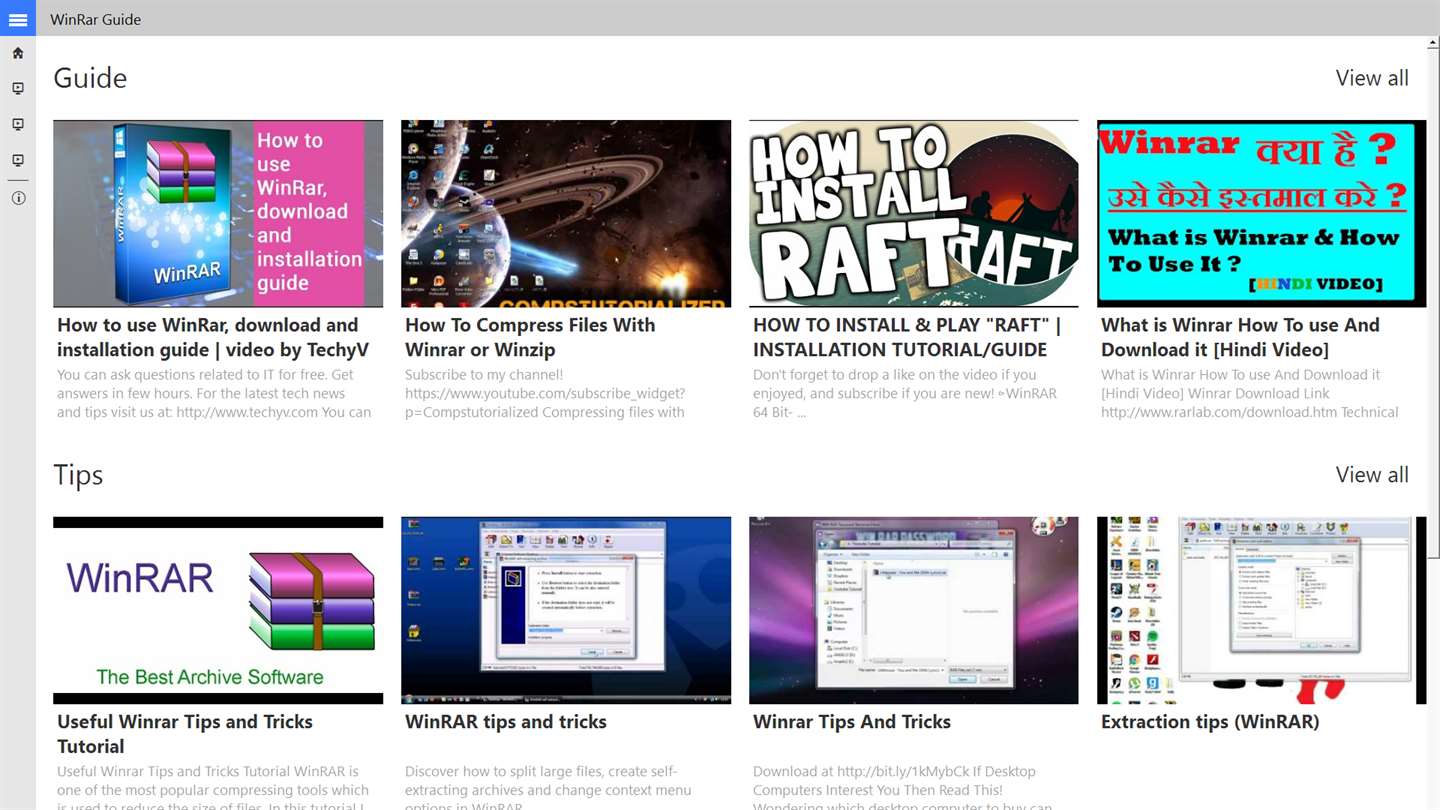Click the scroll-up arrow of the page scrollbar
Viewport: 1440px width, 810px height.
coord(1432,44)
